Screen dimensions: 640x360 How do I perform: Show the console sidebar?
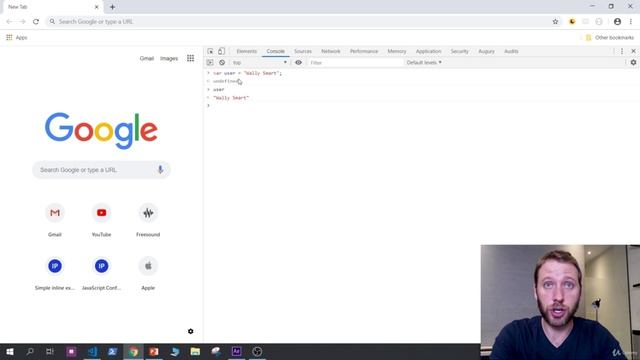coord(210,62)
